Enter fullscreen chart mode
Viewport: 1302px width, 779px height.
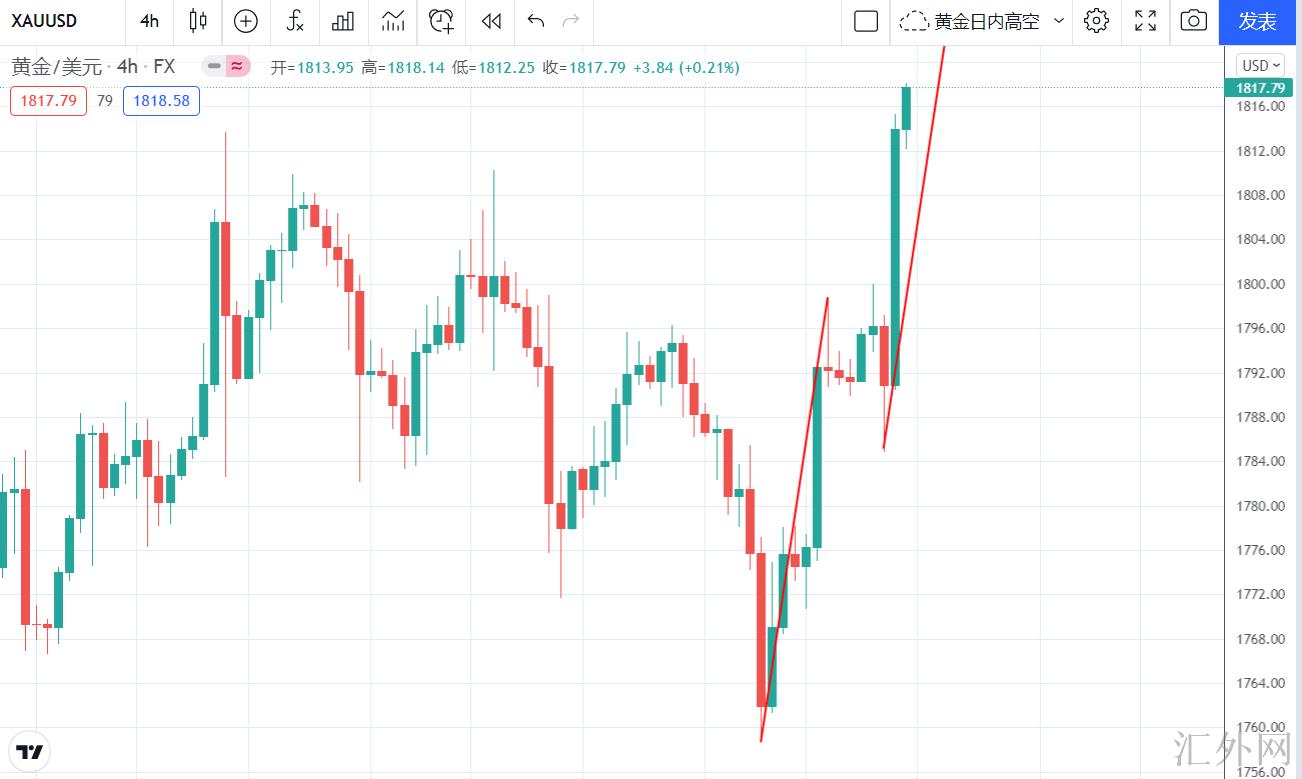click(x=1146, y=21)
